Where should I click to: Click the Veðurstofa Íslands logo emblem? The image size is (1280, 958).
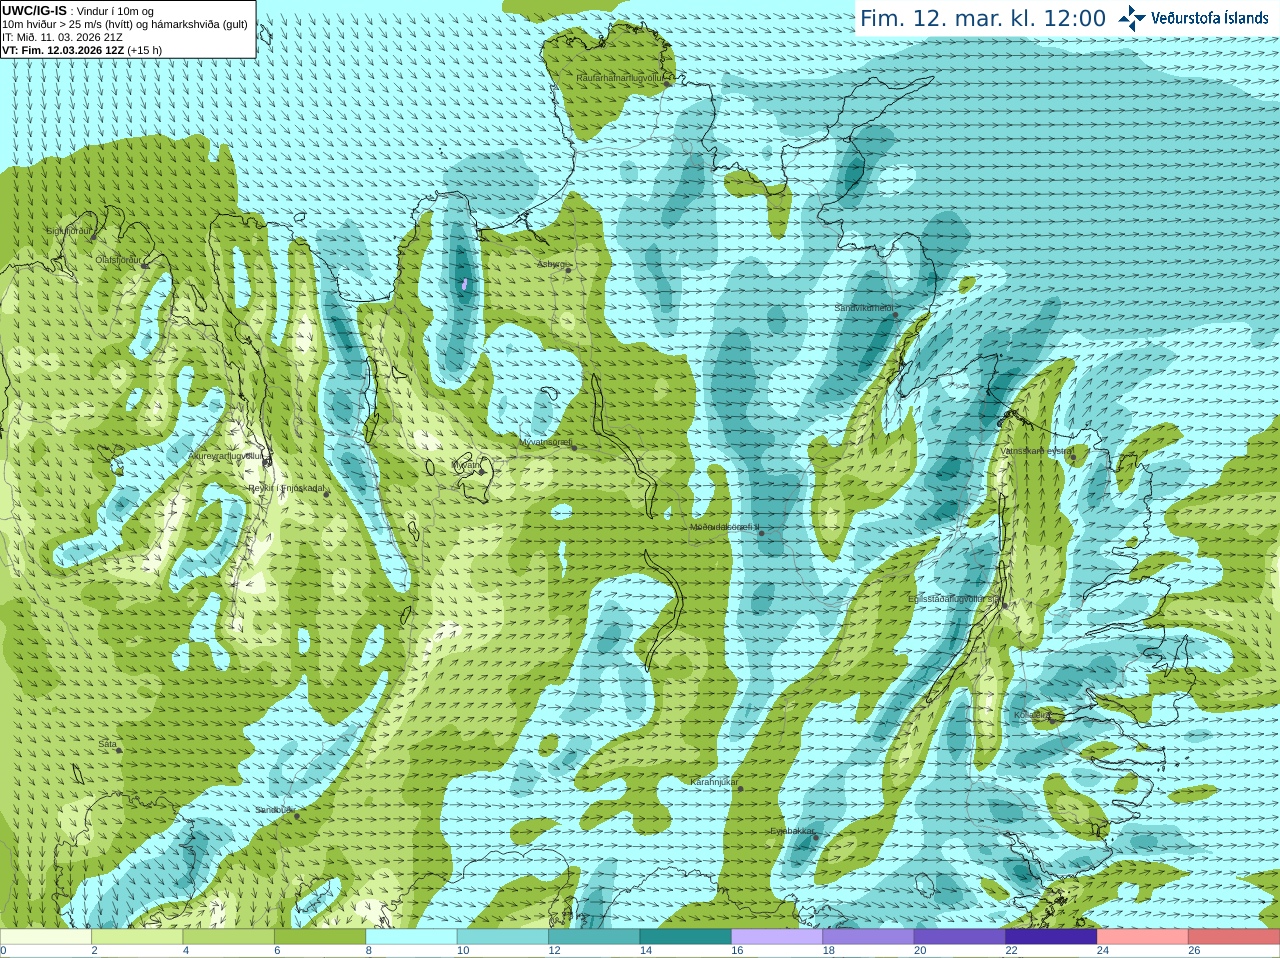[x=1132, y=18]
